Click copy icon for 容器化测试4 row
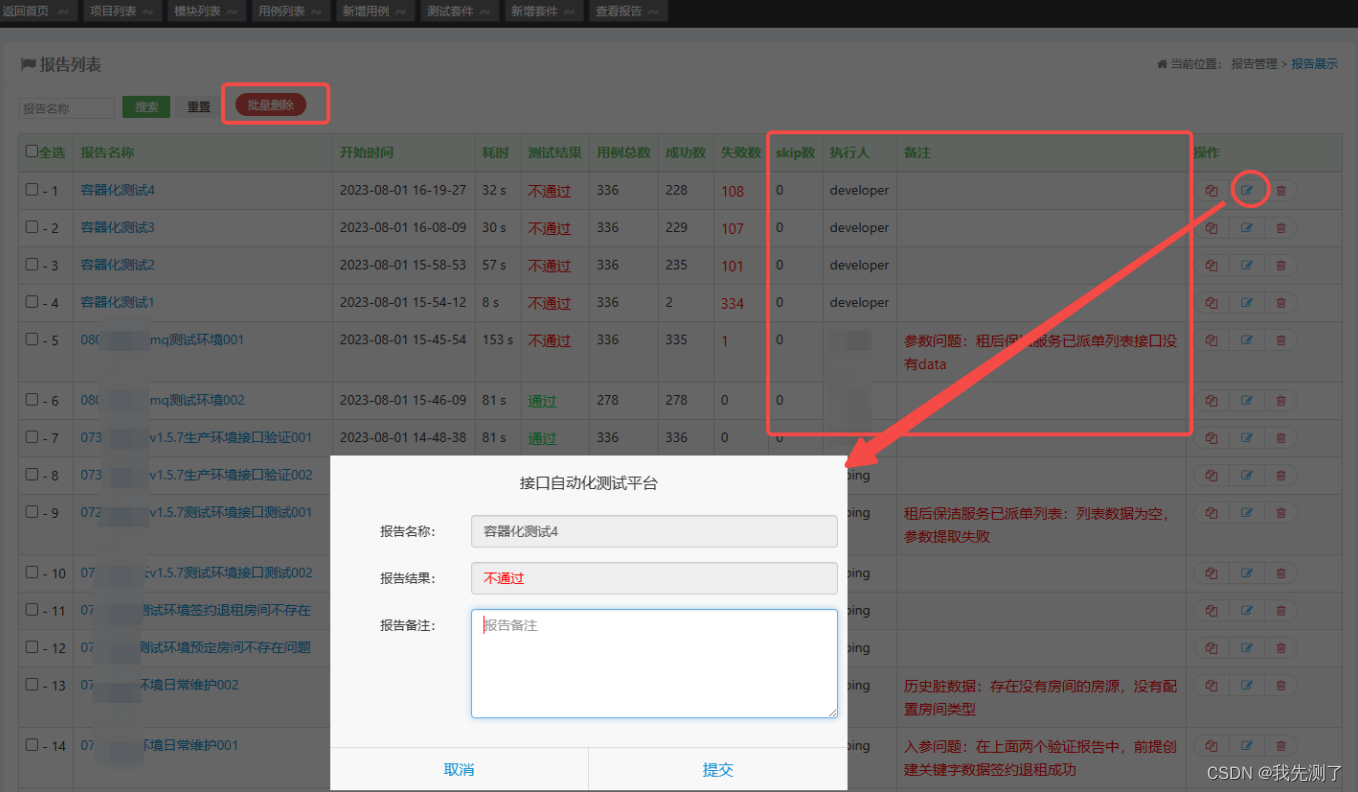The width and height of the screenshot is (1358, 792). pyautogui.click(x=1211, y=190)
